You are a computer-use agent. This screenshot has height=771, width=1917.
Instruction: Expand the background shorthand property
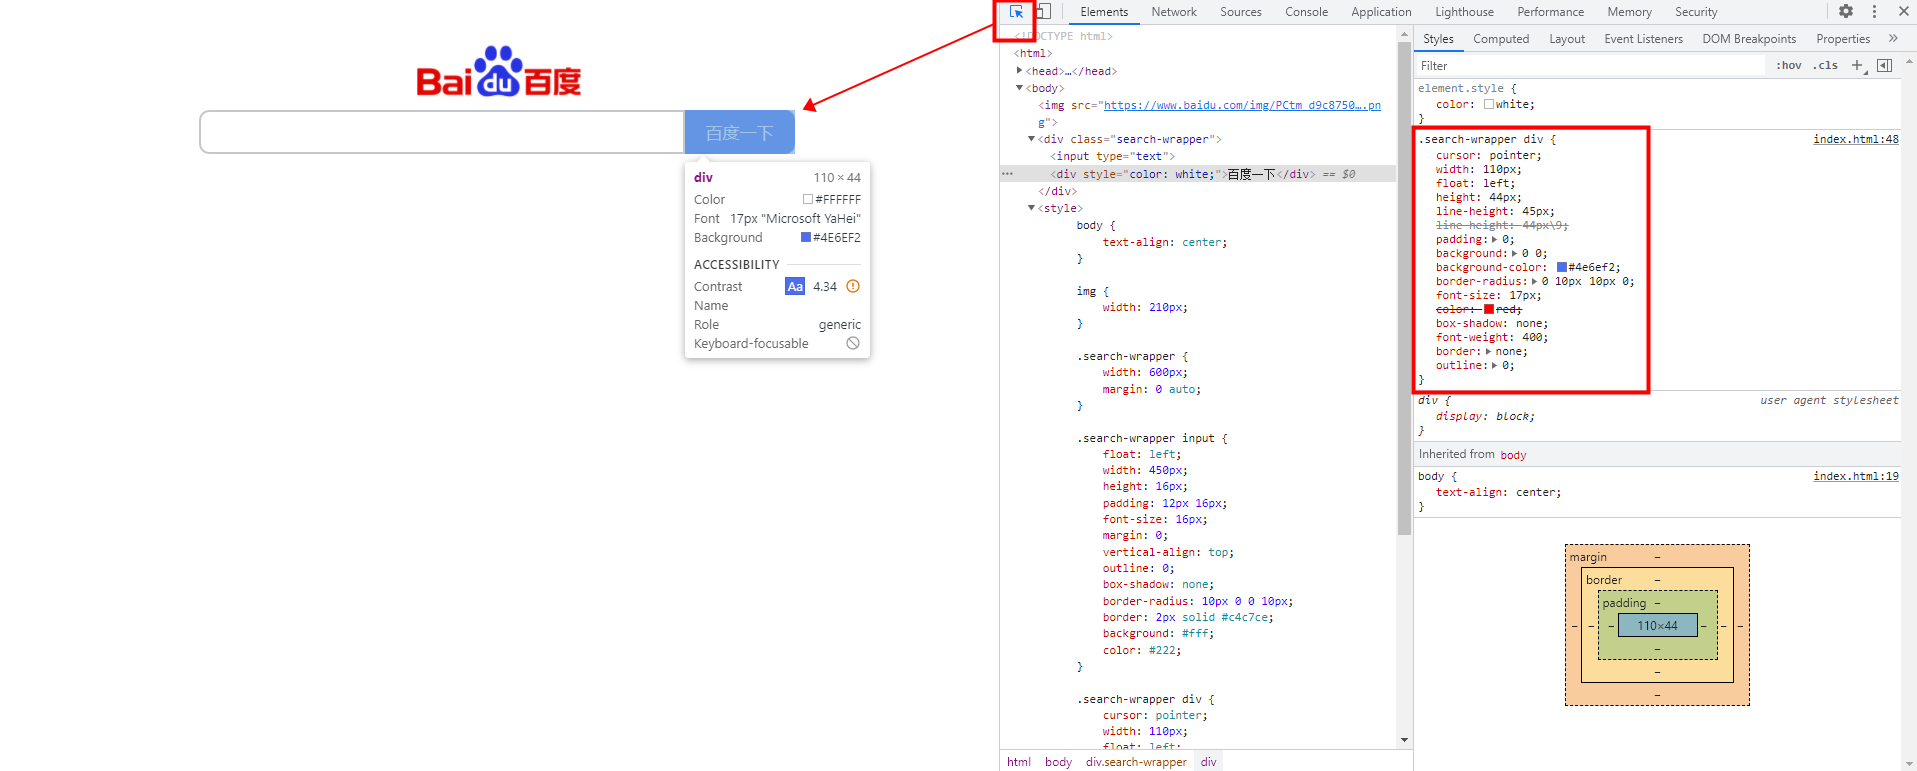pyautogui.click(x=1515, y=254)
